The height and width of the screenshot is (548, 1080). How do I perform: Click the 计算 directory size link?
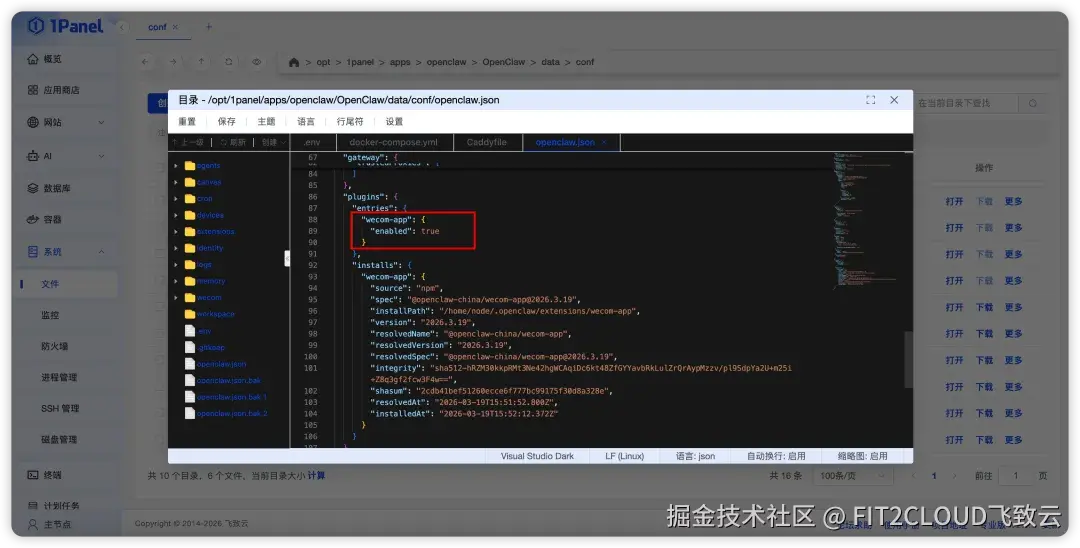coord(316,476)
